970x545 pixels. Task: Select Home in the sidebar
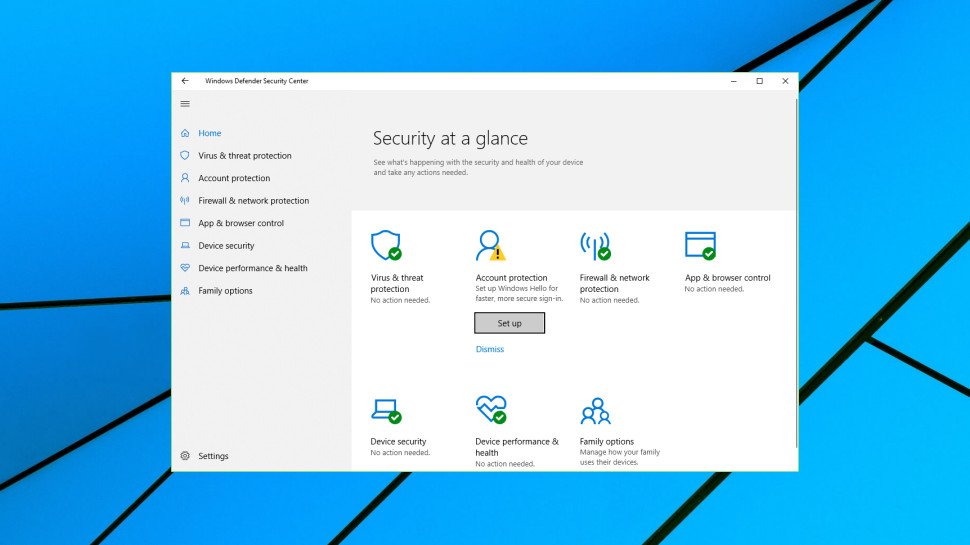pos(210,133)
